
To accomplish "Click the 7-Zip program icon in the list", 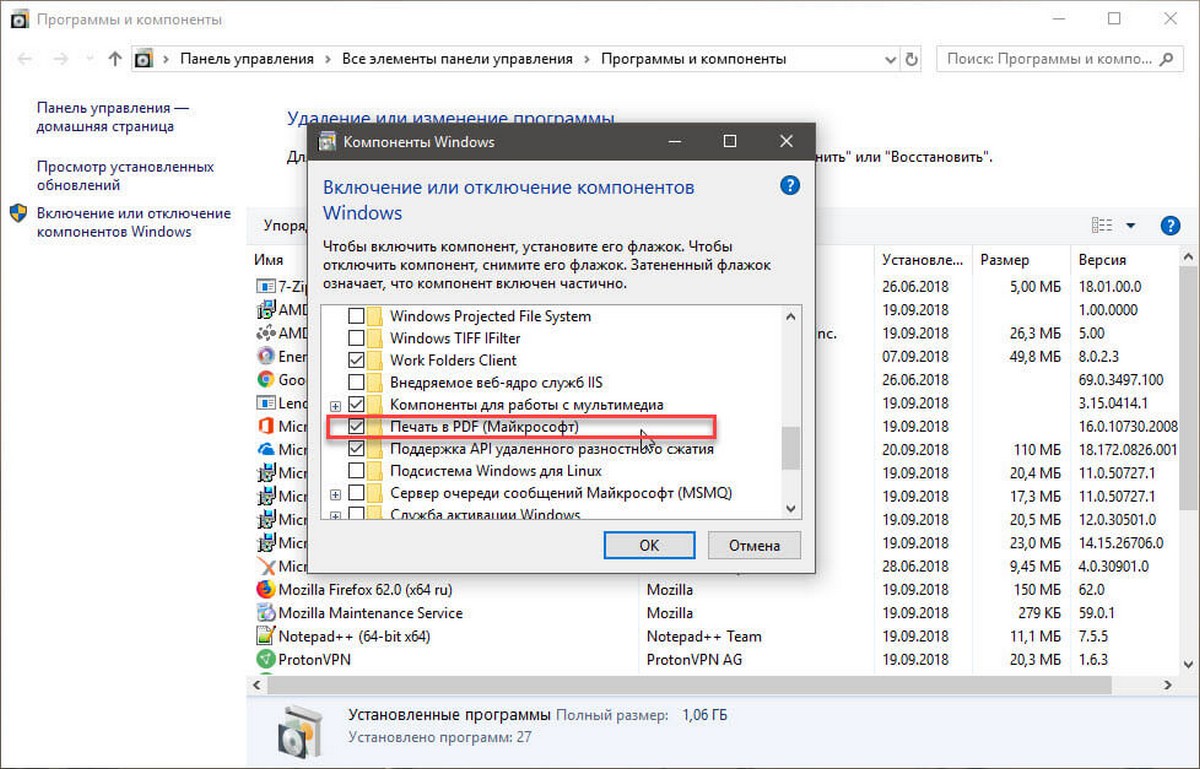I will 265,286.
